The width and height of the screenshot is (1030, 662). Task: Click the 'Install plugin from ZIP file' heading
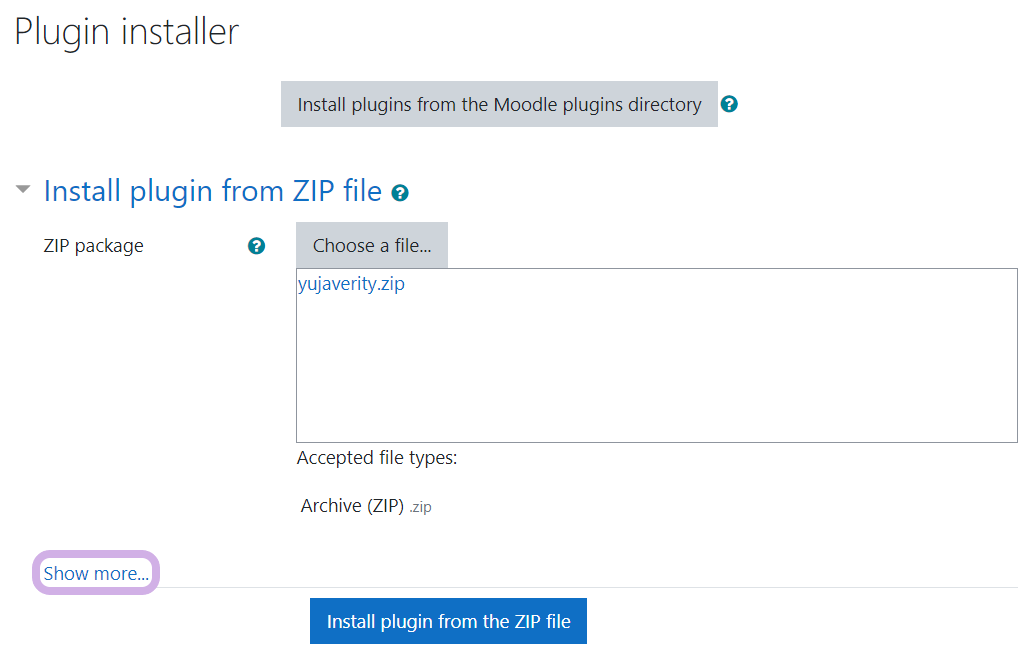coord(212,191)
